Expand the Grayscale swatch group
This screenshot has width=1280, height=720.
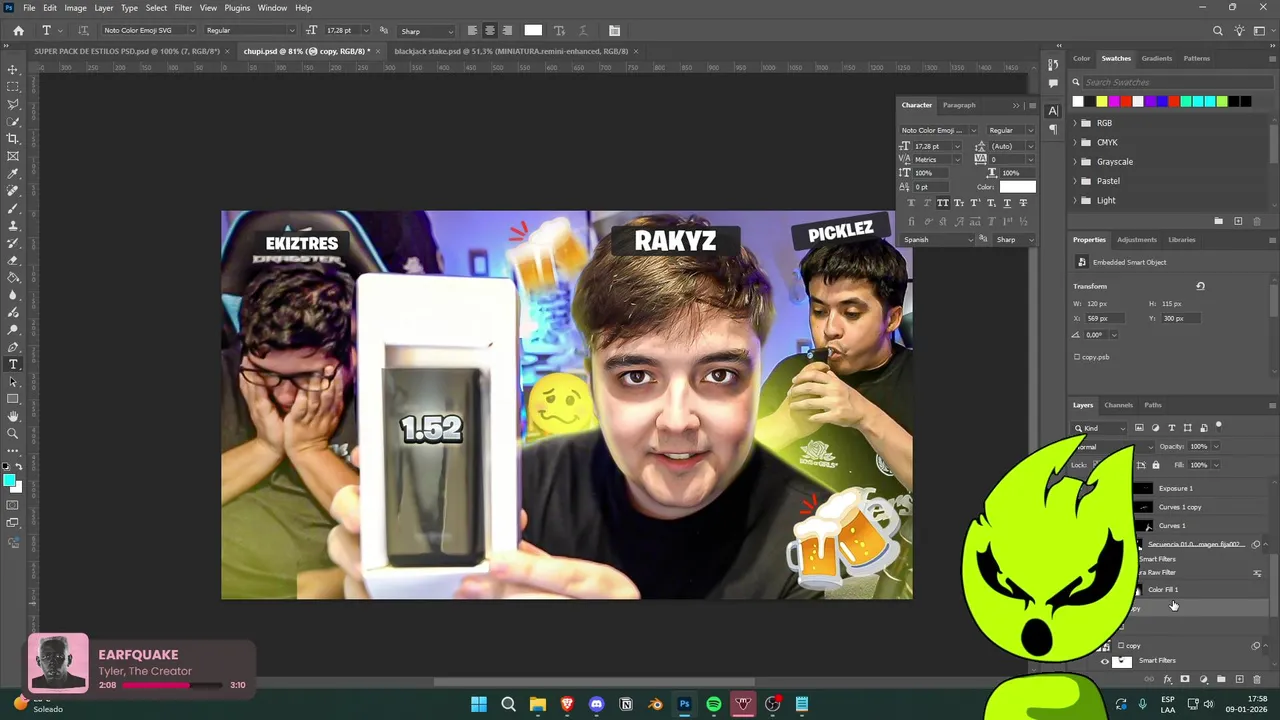click(1075, 161)
